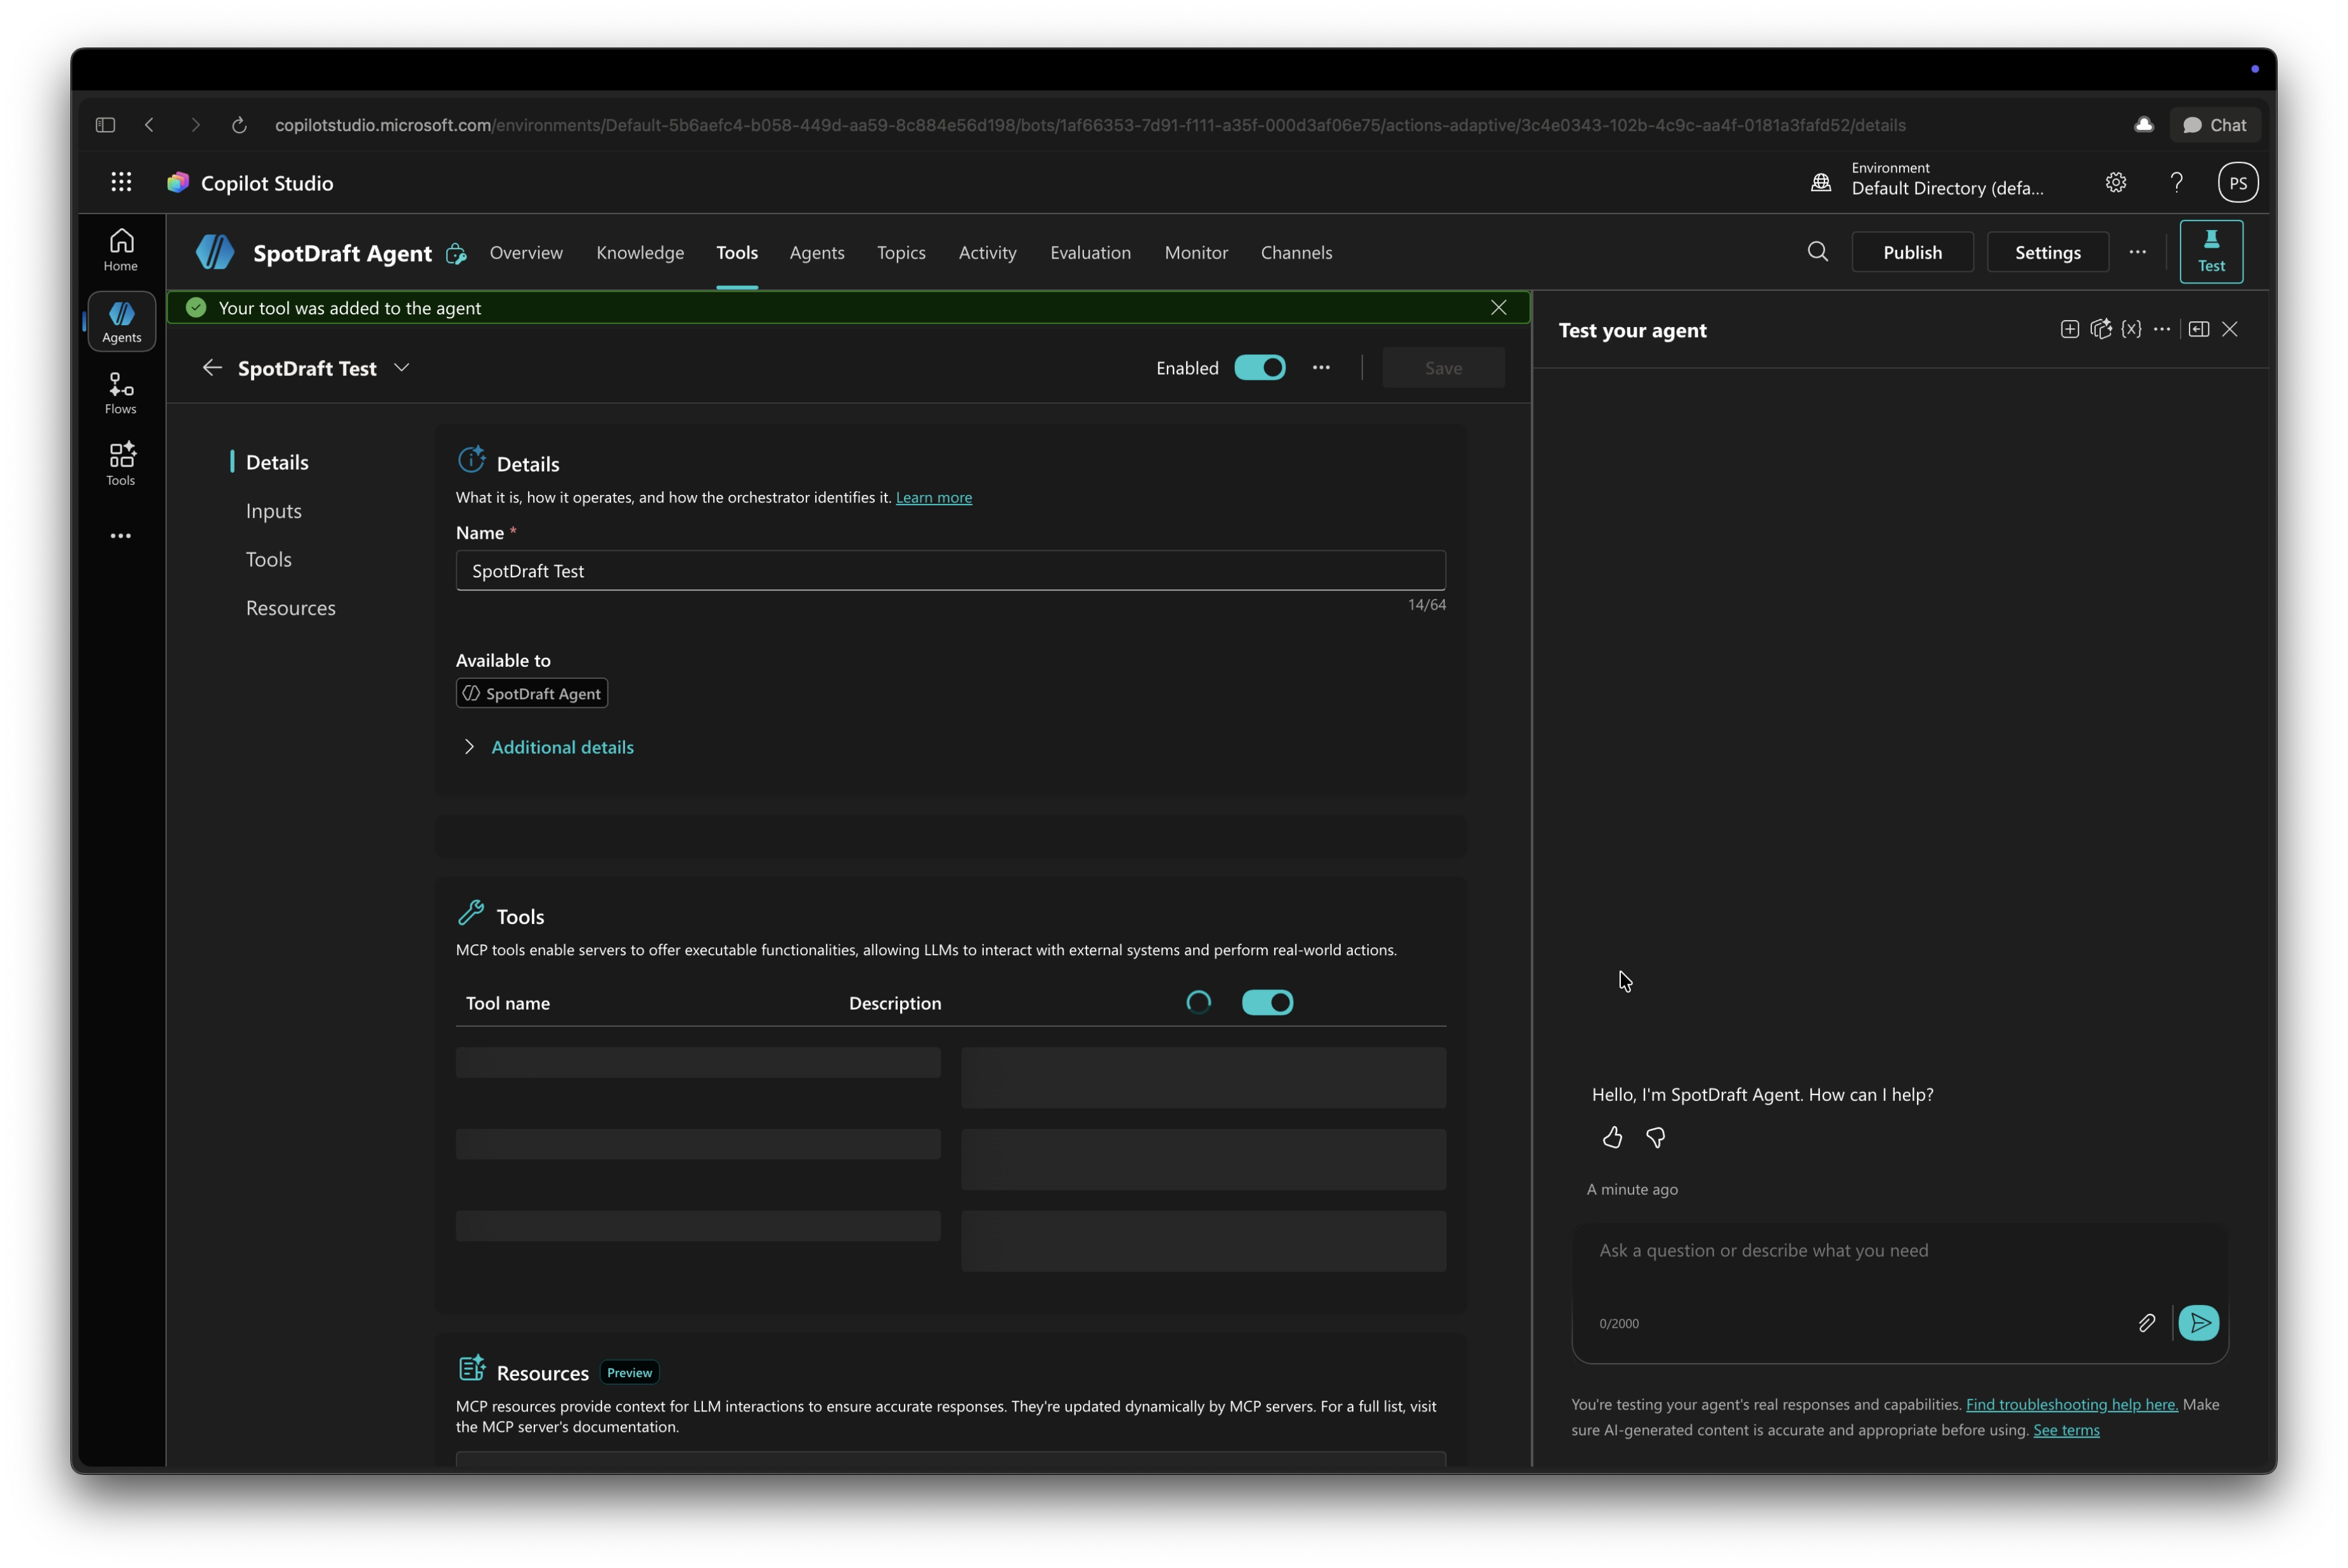2348x1568 pixels.
Task: Open the PS account profile menu
Action: click(2238, 182)
